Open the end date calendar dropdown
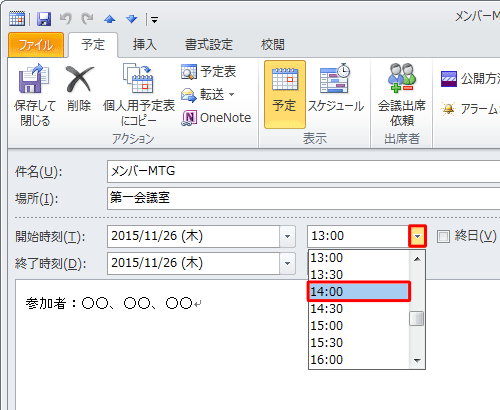 (287, 263)
